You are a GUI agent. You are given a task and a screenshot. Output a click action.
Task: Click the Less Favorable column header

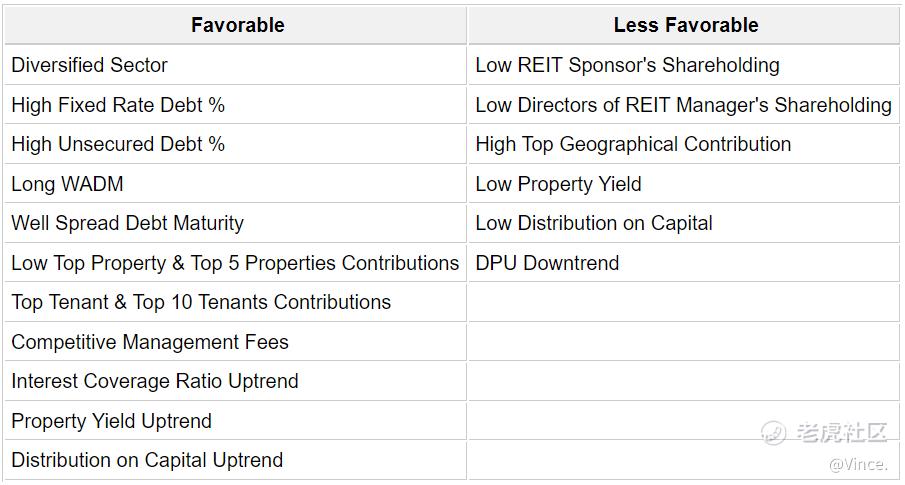684,25
